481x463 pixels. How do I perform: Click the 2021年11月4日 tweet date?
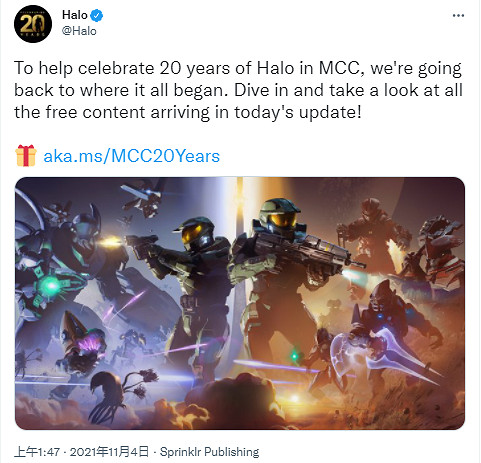(109, 452)
